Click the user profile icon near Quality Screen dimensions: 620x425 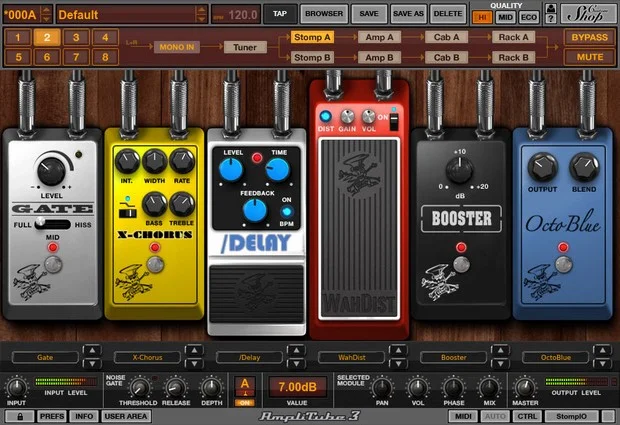pyautogui.click(x=551, y=8)
